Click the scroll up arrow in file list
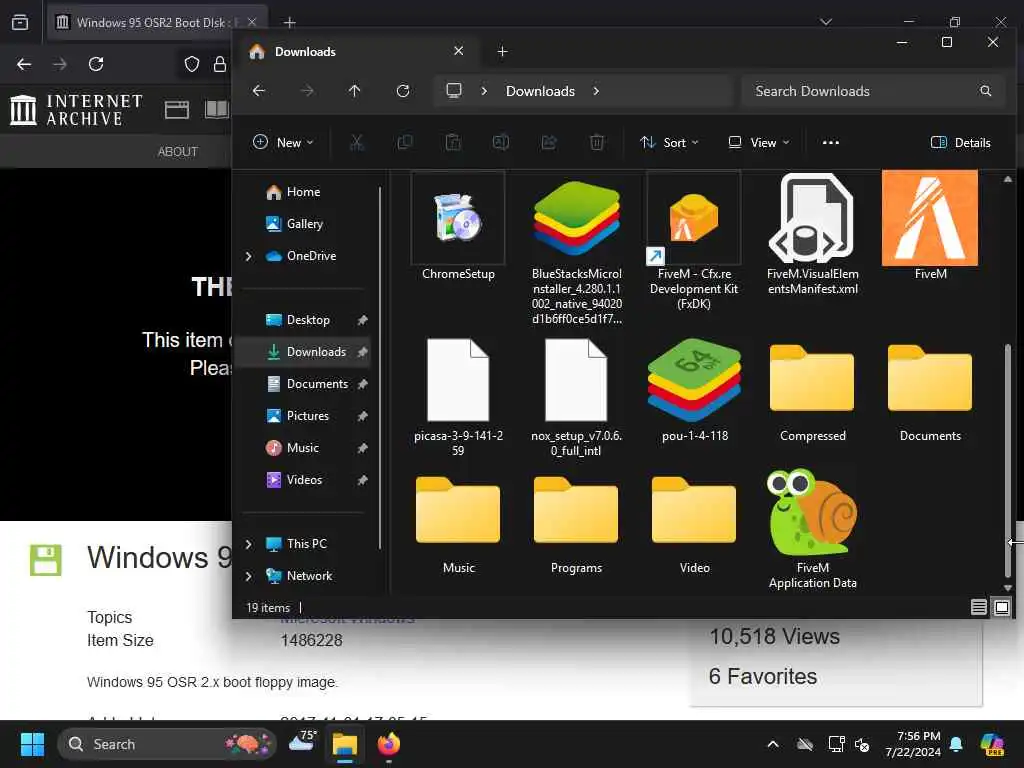The height and width of the screenshot is (768, 1024). (1008, 178)
